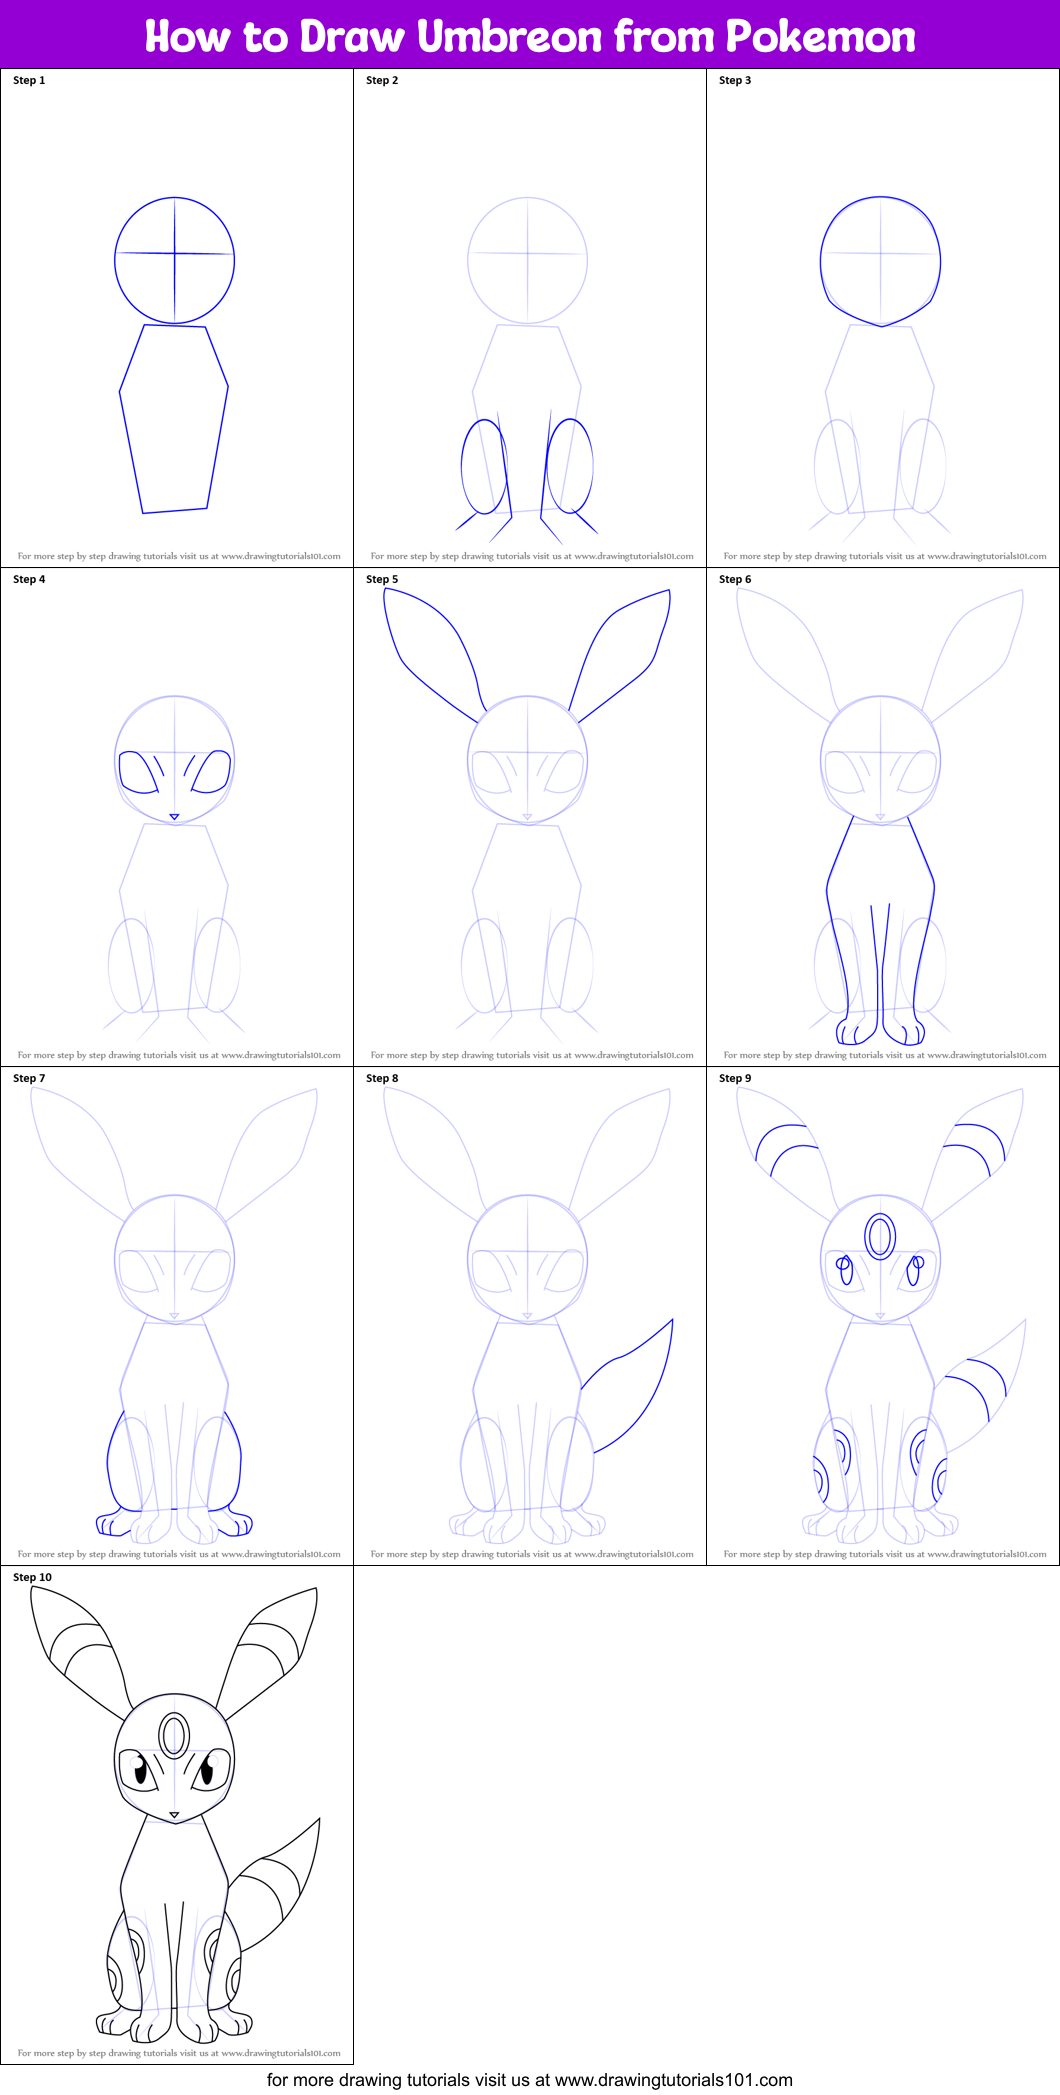1060x2095 pixels.
Task: Click the 'Step 7' label
Action: click(29, 1078)
